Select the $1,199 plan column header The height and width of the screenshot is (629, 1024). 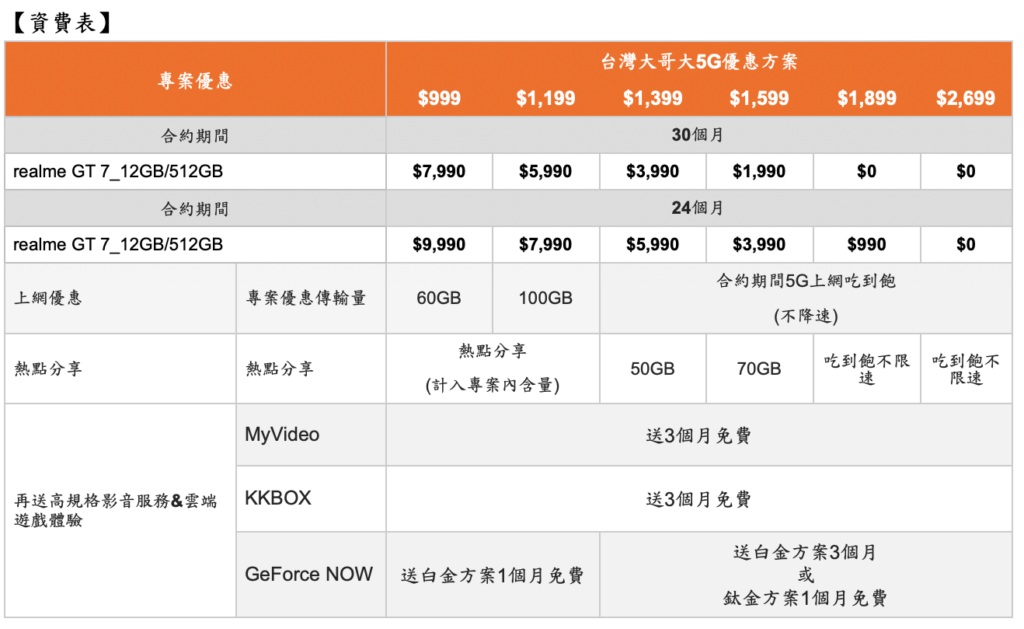click(546, 98)
